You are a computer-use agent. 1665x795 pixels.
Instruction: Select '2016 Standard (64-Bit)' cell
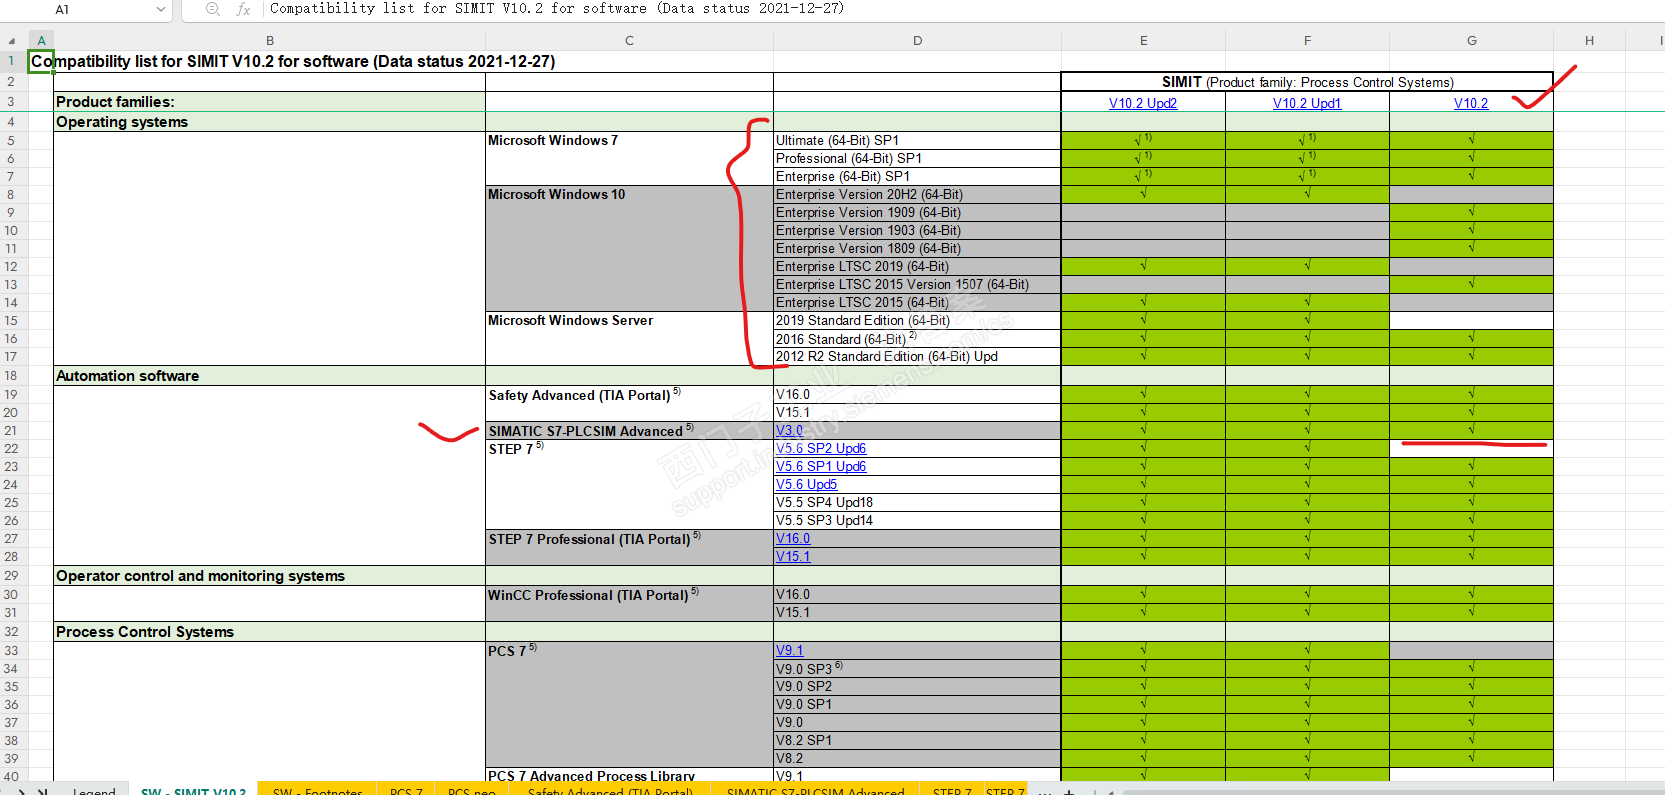[x=917, y=339]
